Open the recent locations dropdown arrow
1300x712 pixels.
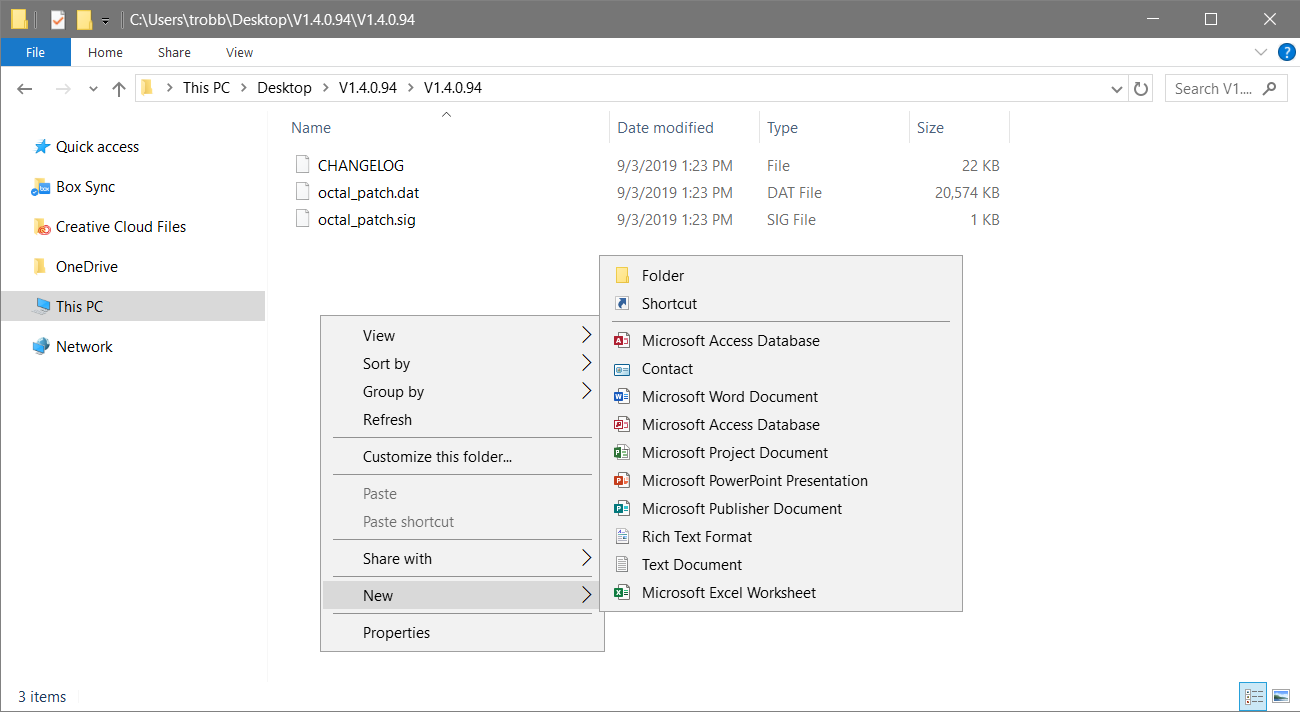94,88
